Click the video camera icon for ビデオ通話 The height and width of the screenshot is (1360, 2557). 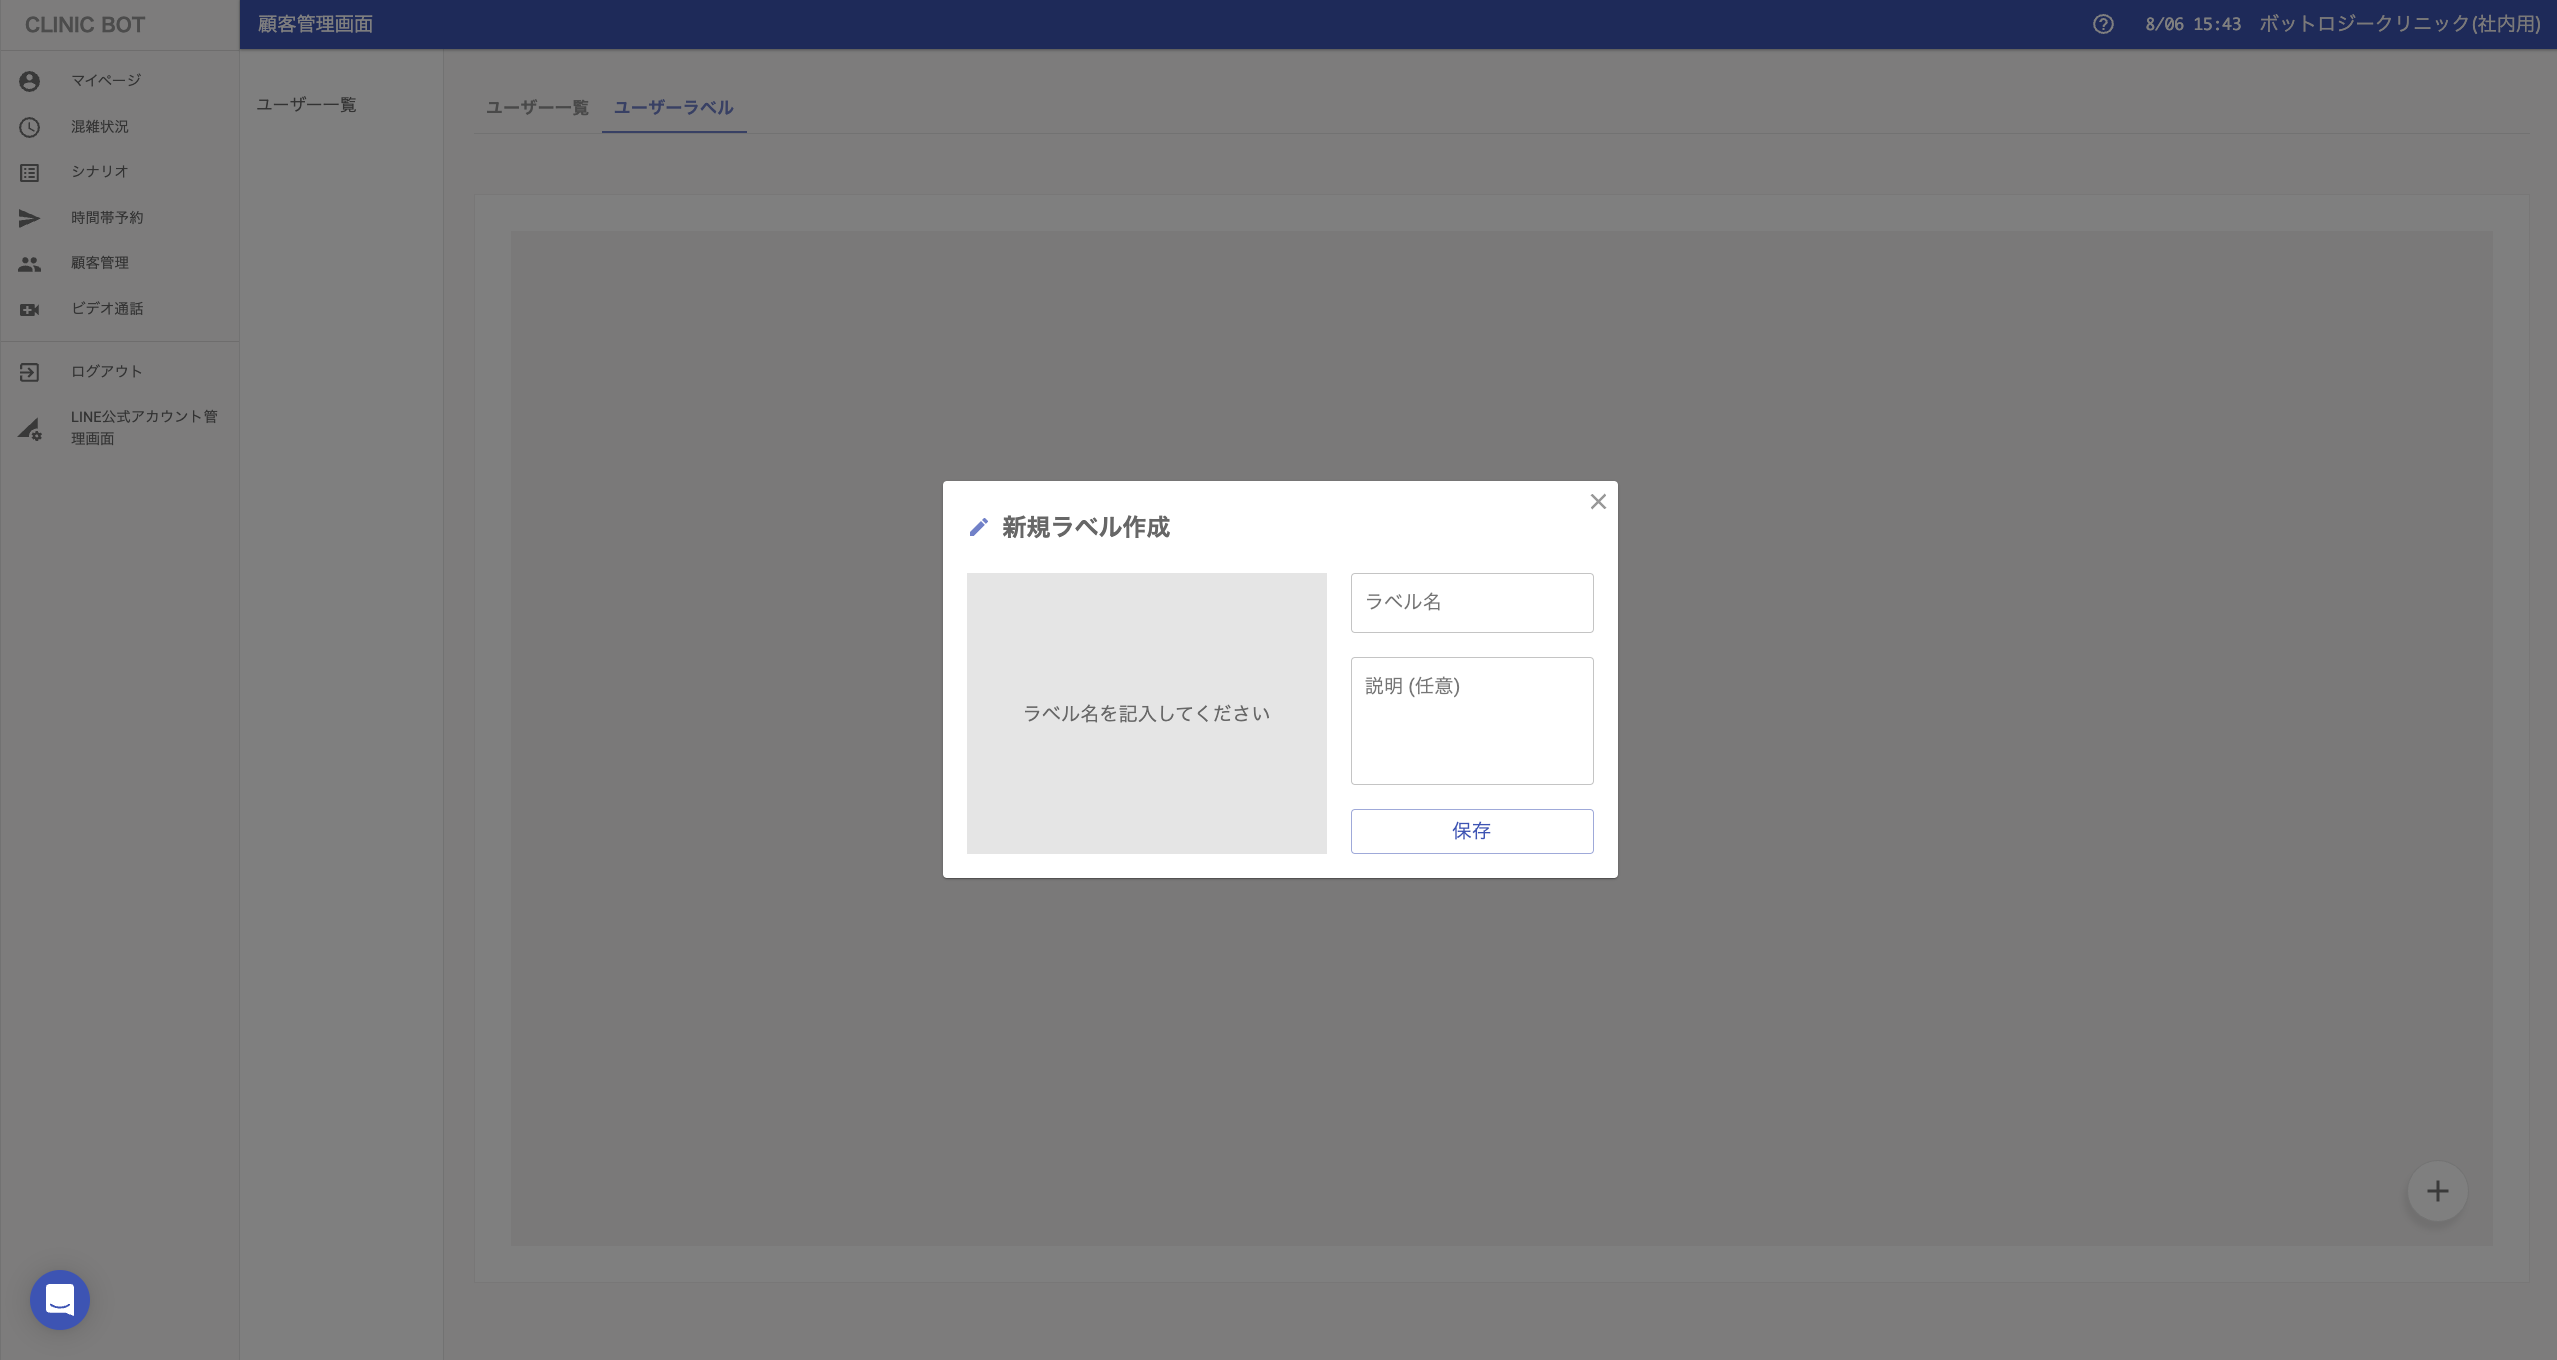pyautogui.click(x=29, y=310)
